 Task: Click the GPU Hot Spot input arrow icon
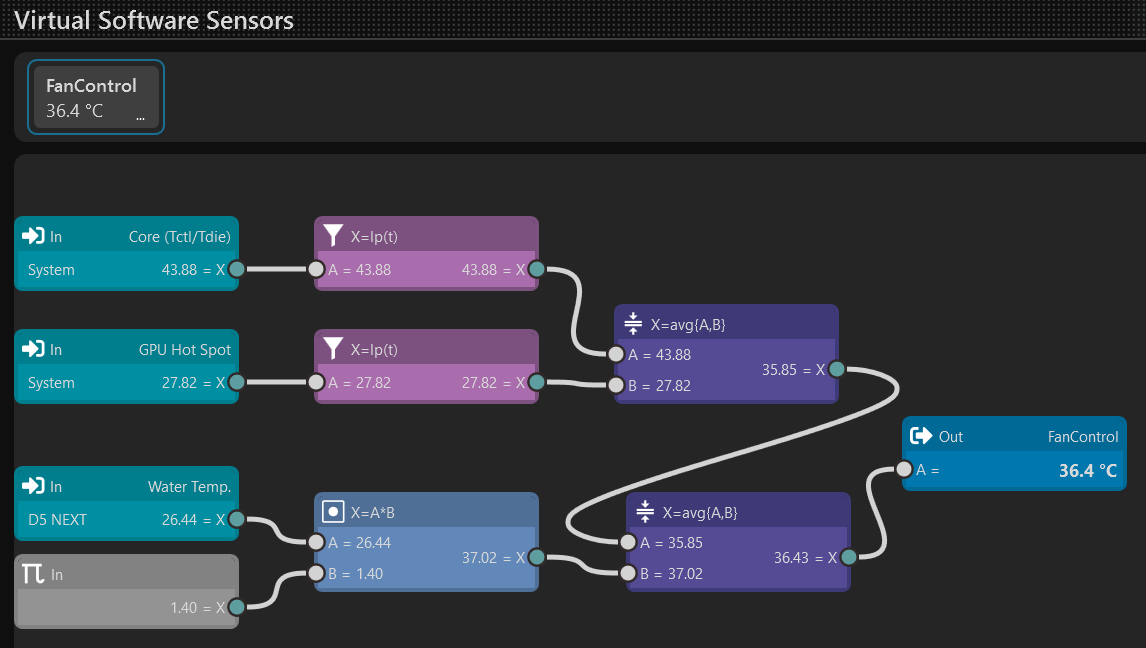33,349
